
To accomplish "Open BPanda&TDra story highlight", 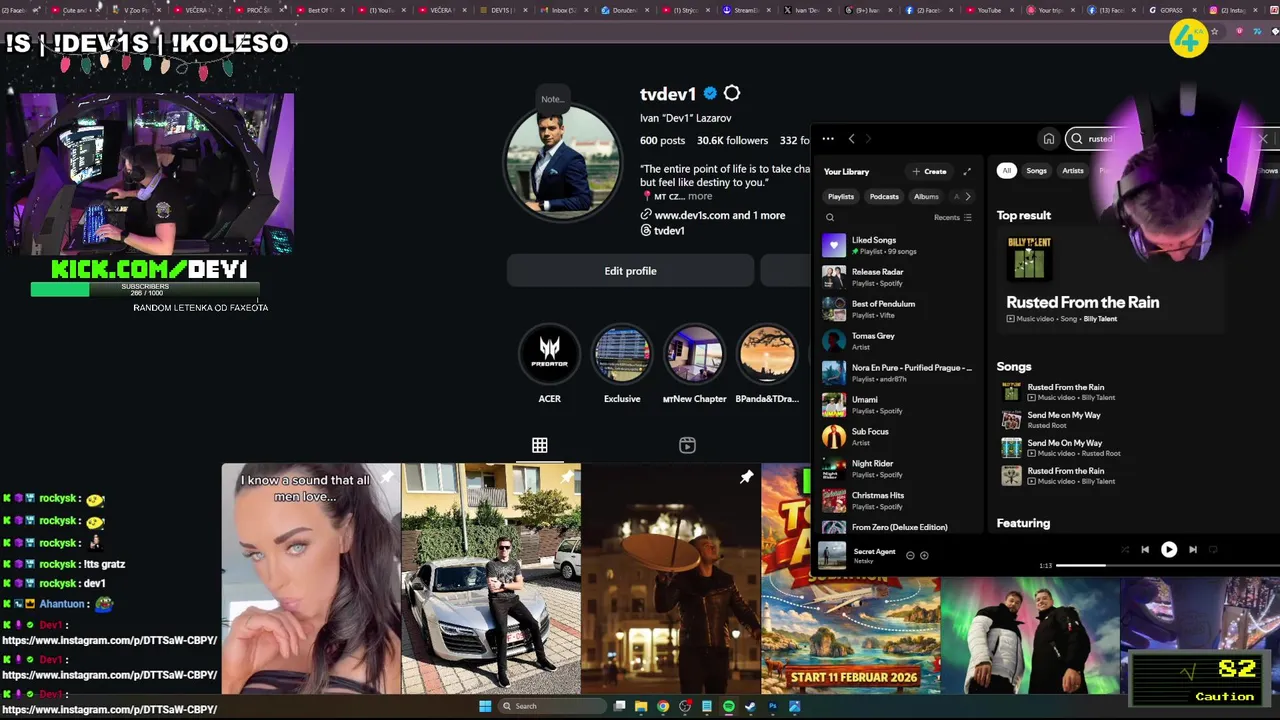I will pyautogui.click(x=767, y=356).
